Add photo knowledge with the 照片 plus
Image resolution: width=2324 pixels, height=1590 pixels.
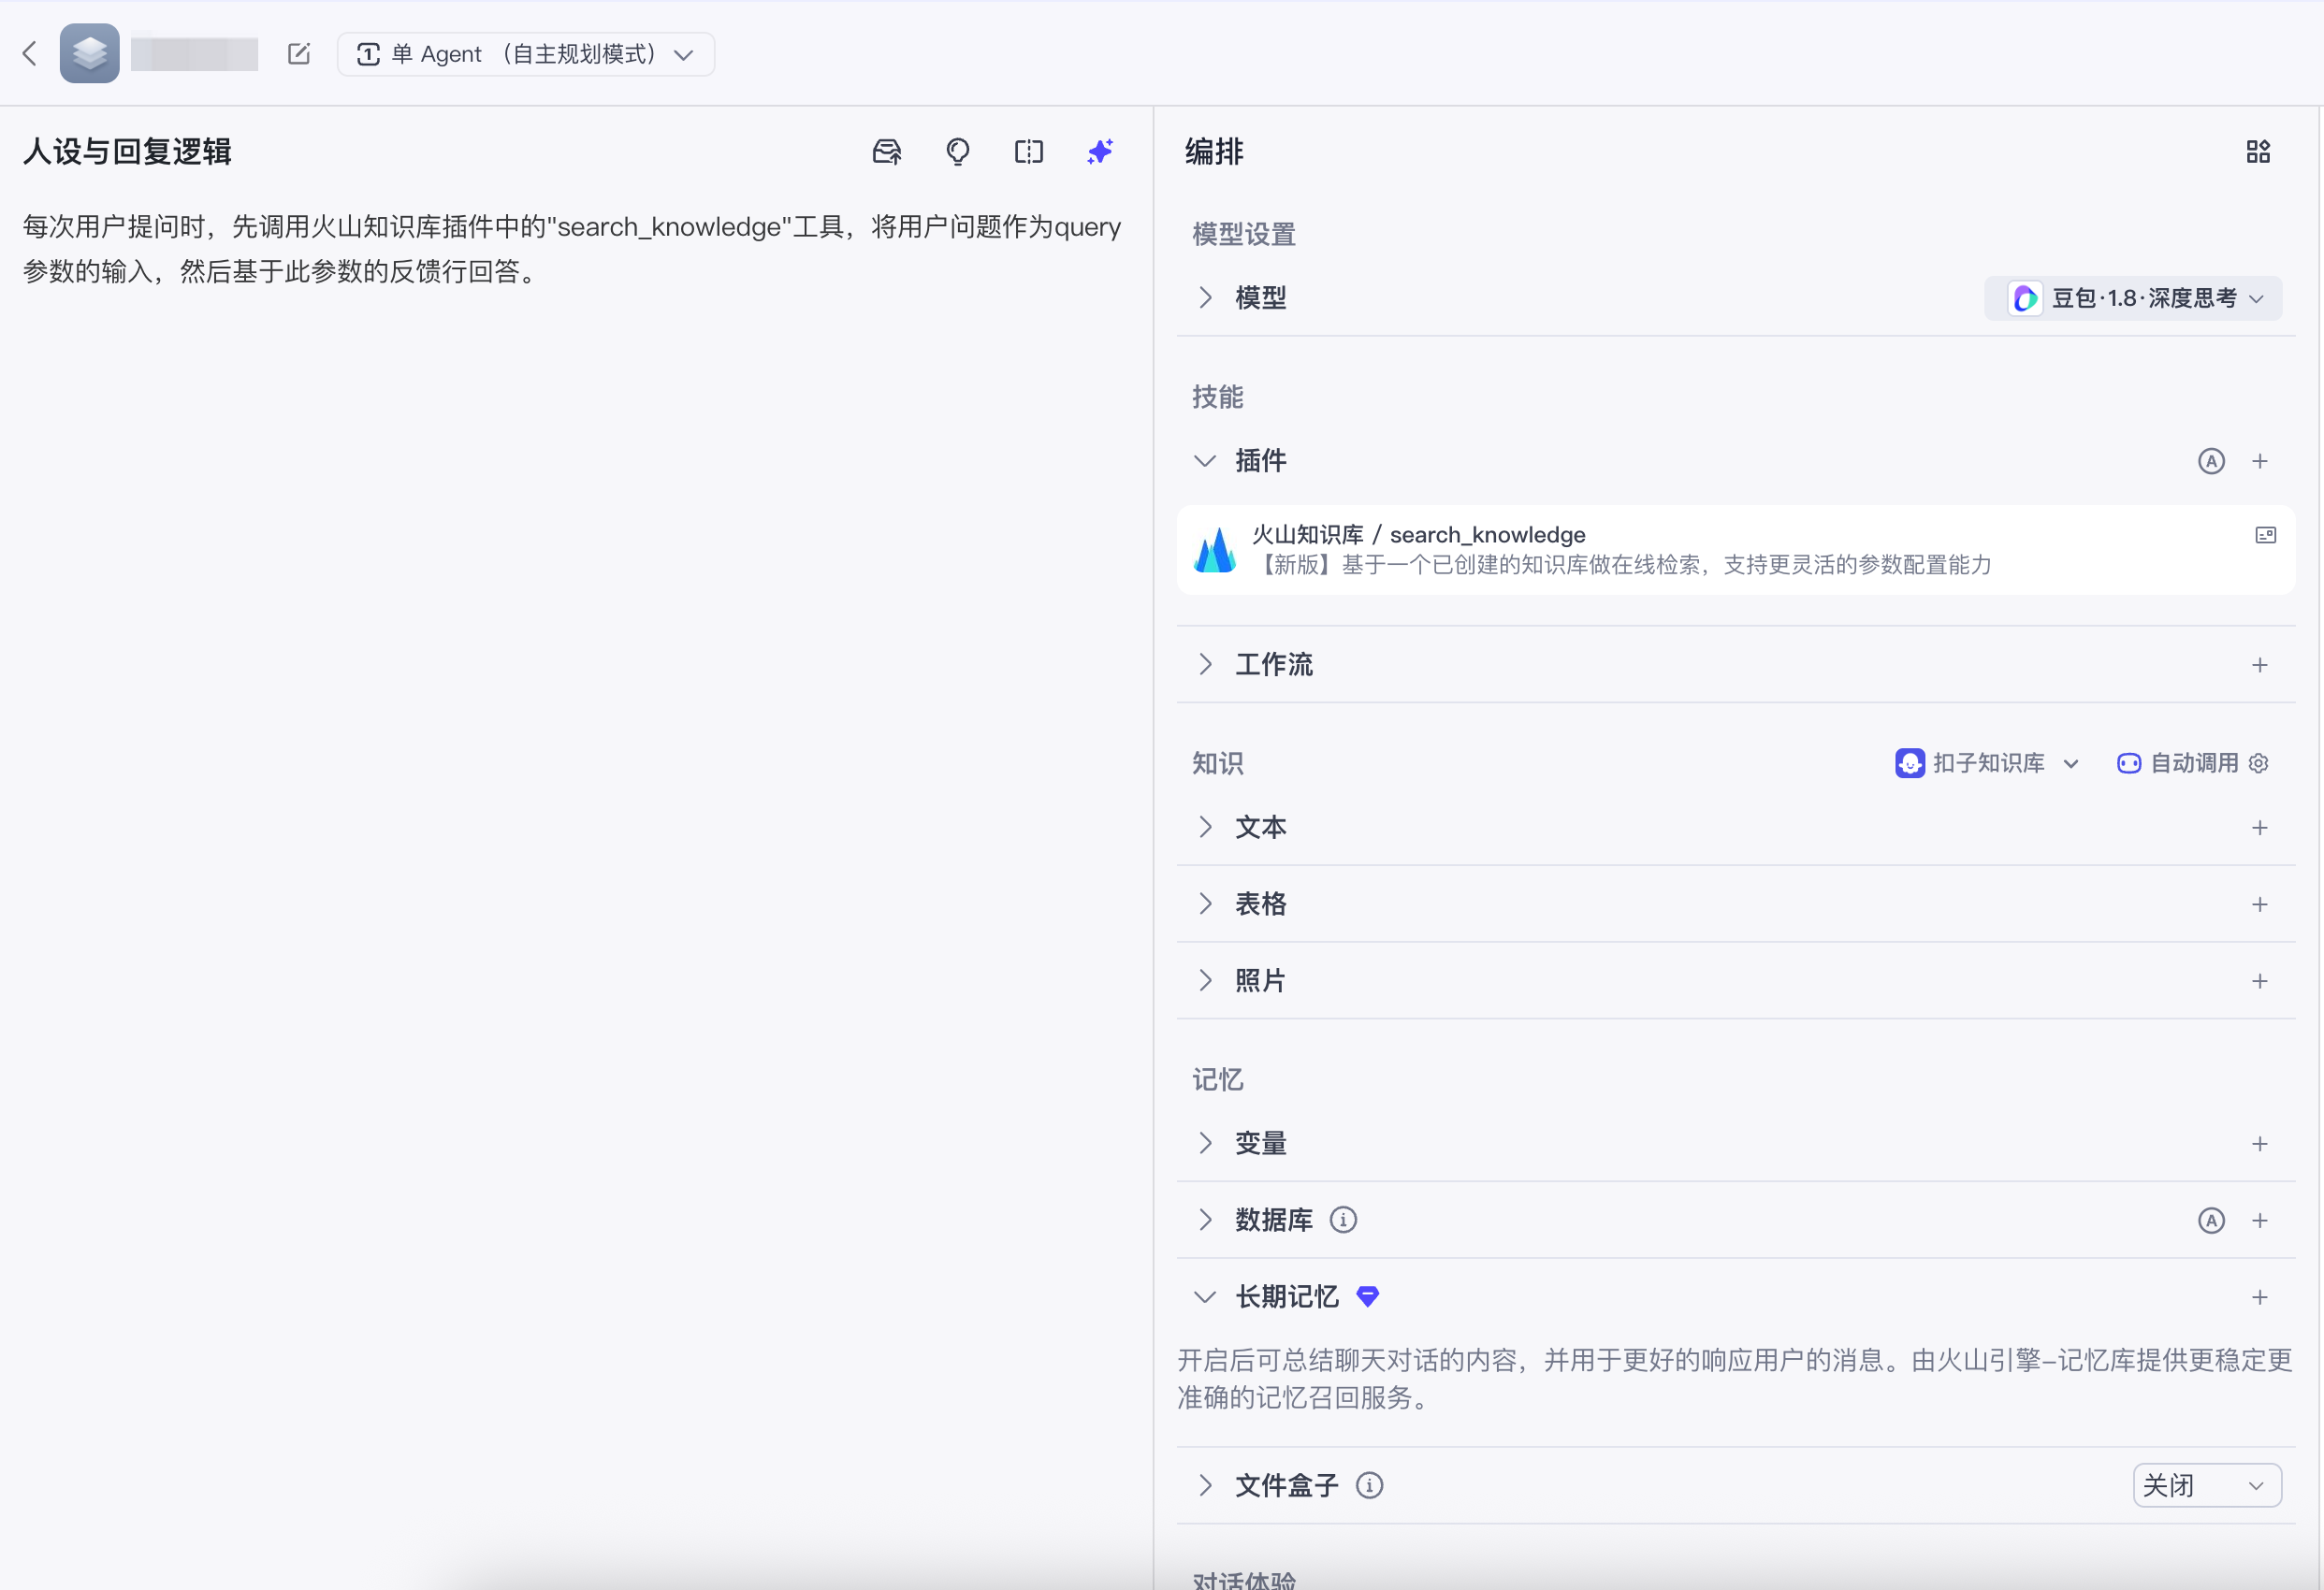(x=2260, y=981)
